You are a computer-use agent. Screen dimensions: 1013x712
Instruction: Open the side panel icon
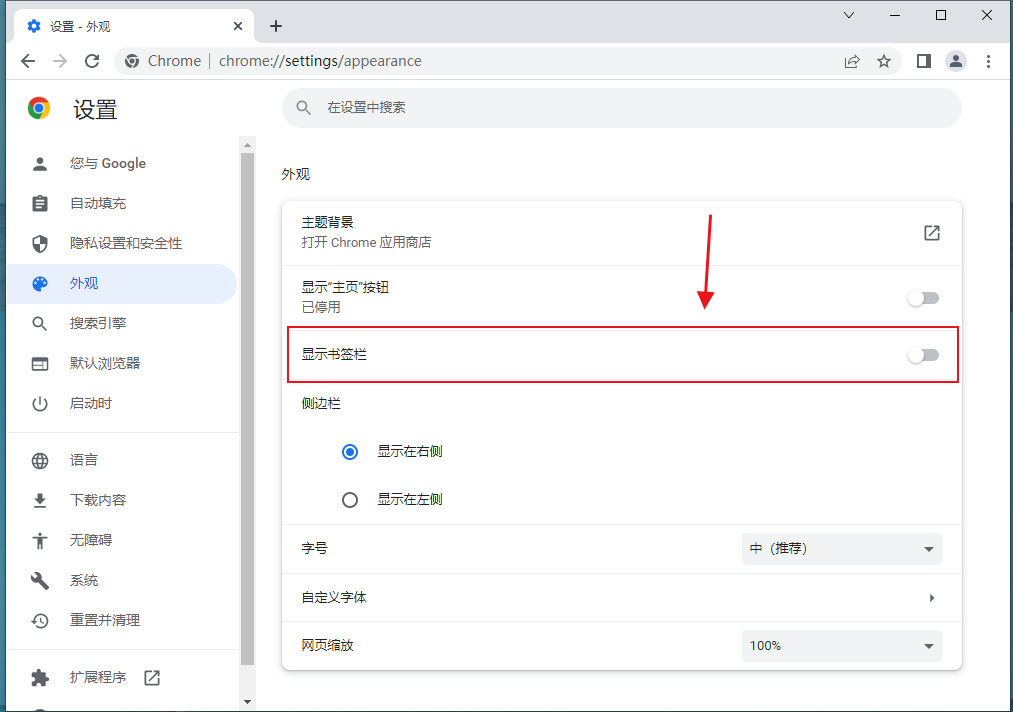(x=924, y=61)
